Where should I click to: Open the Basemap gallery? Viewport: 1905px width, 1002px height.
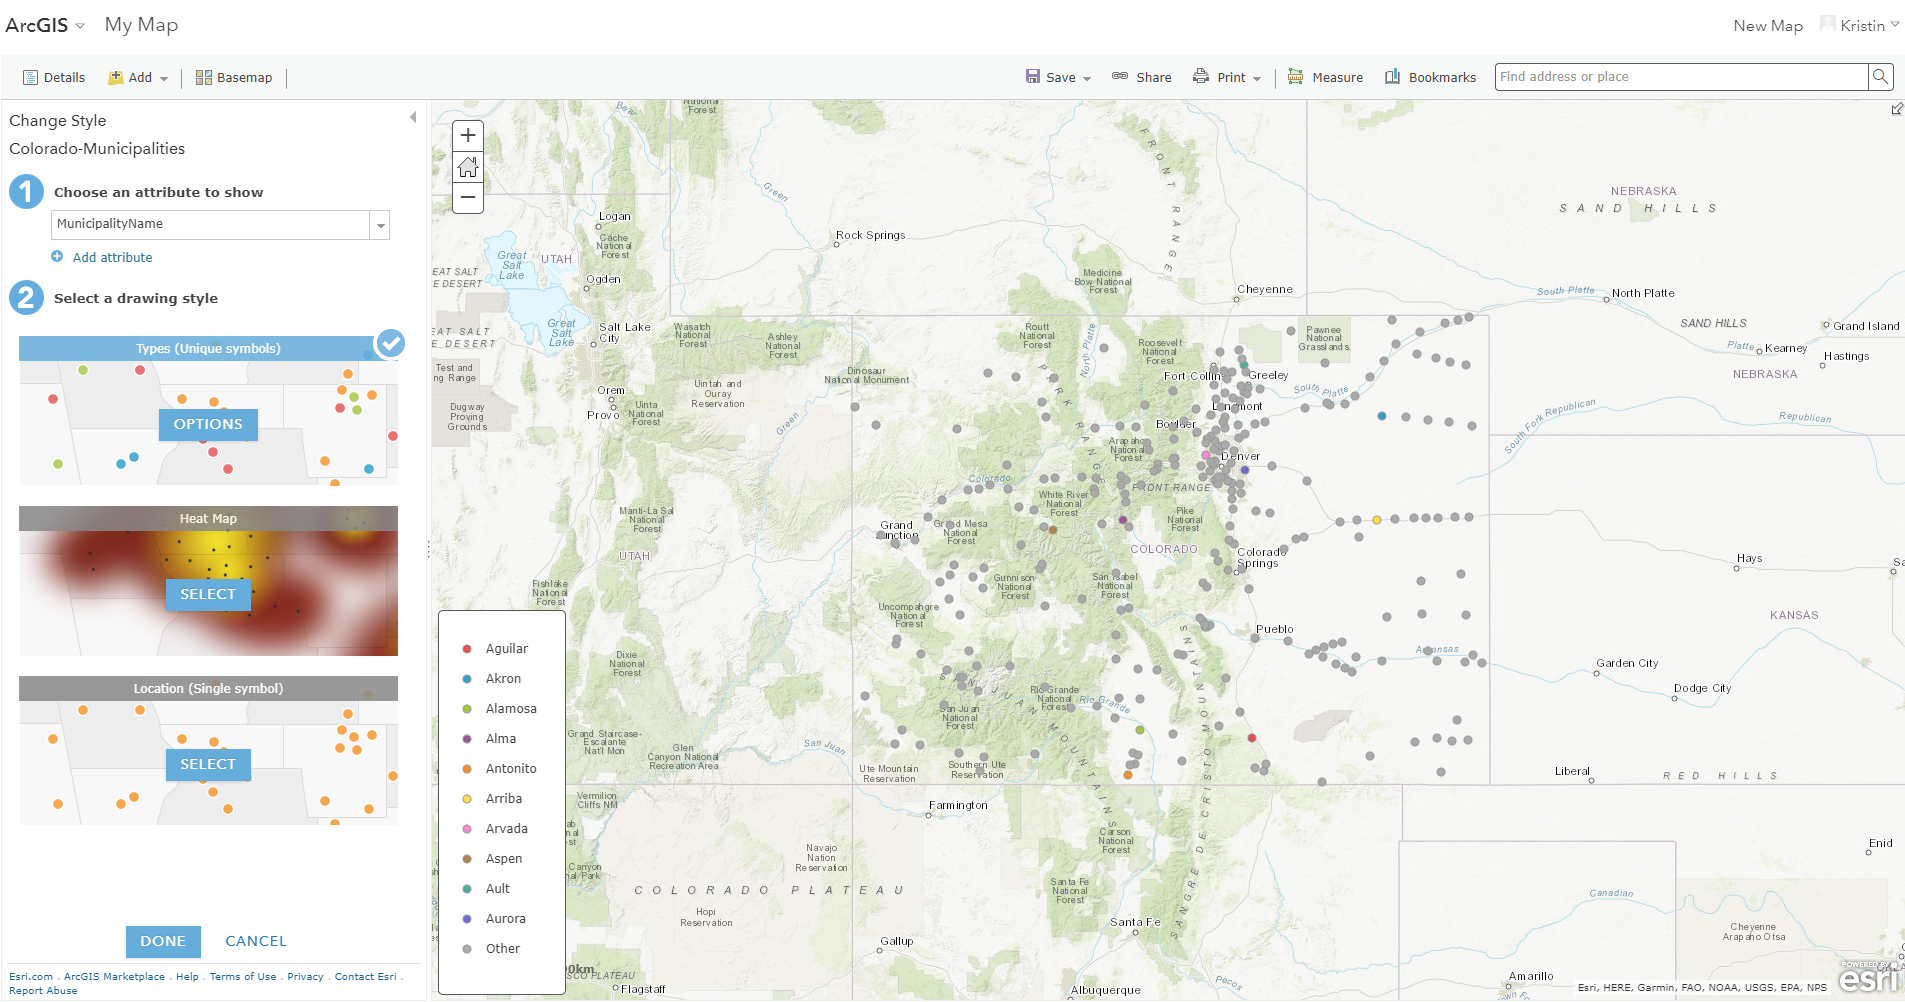pos(233,77)
